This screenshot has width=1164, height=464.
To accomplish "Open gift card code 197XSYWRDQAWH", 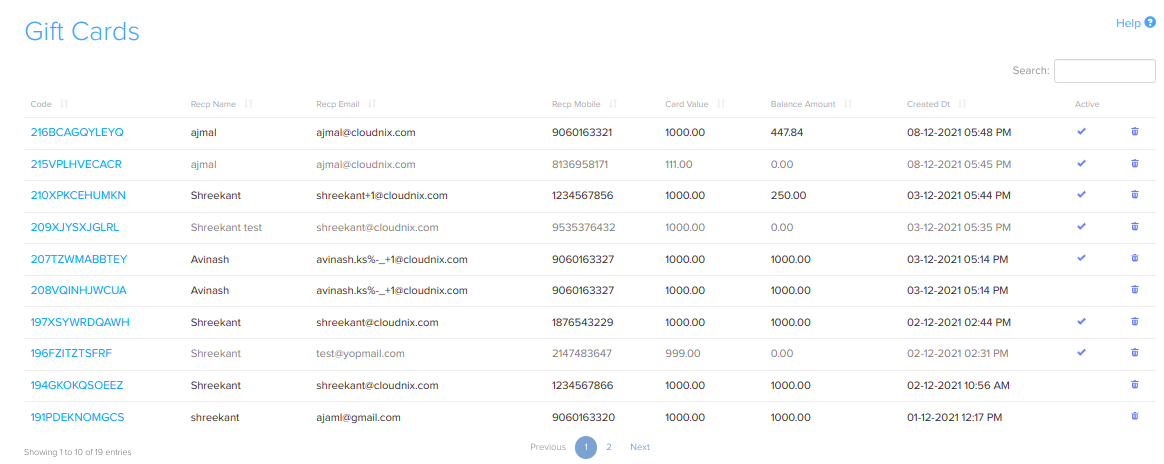I will 80,321.
